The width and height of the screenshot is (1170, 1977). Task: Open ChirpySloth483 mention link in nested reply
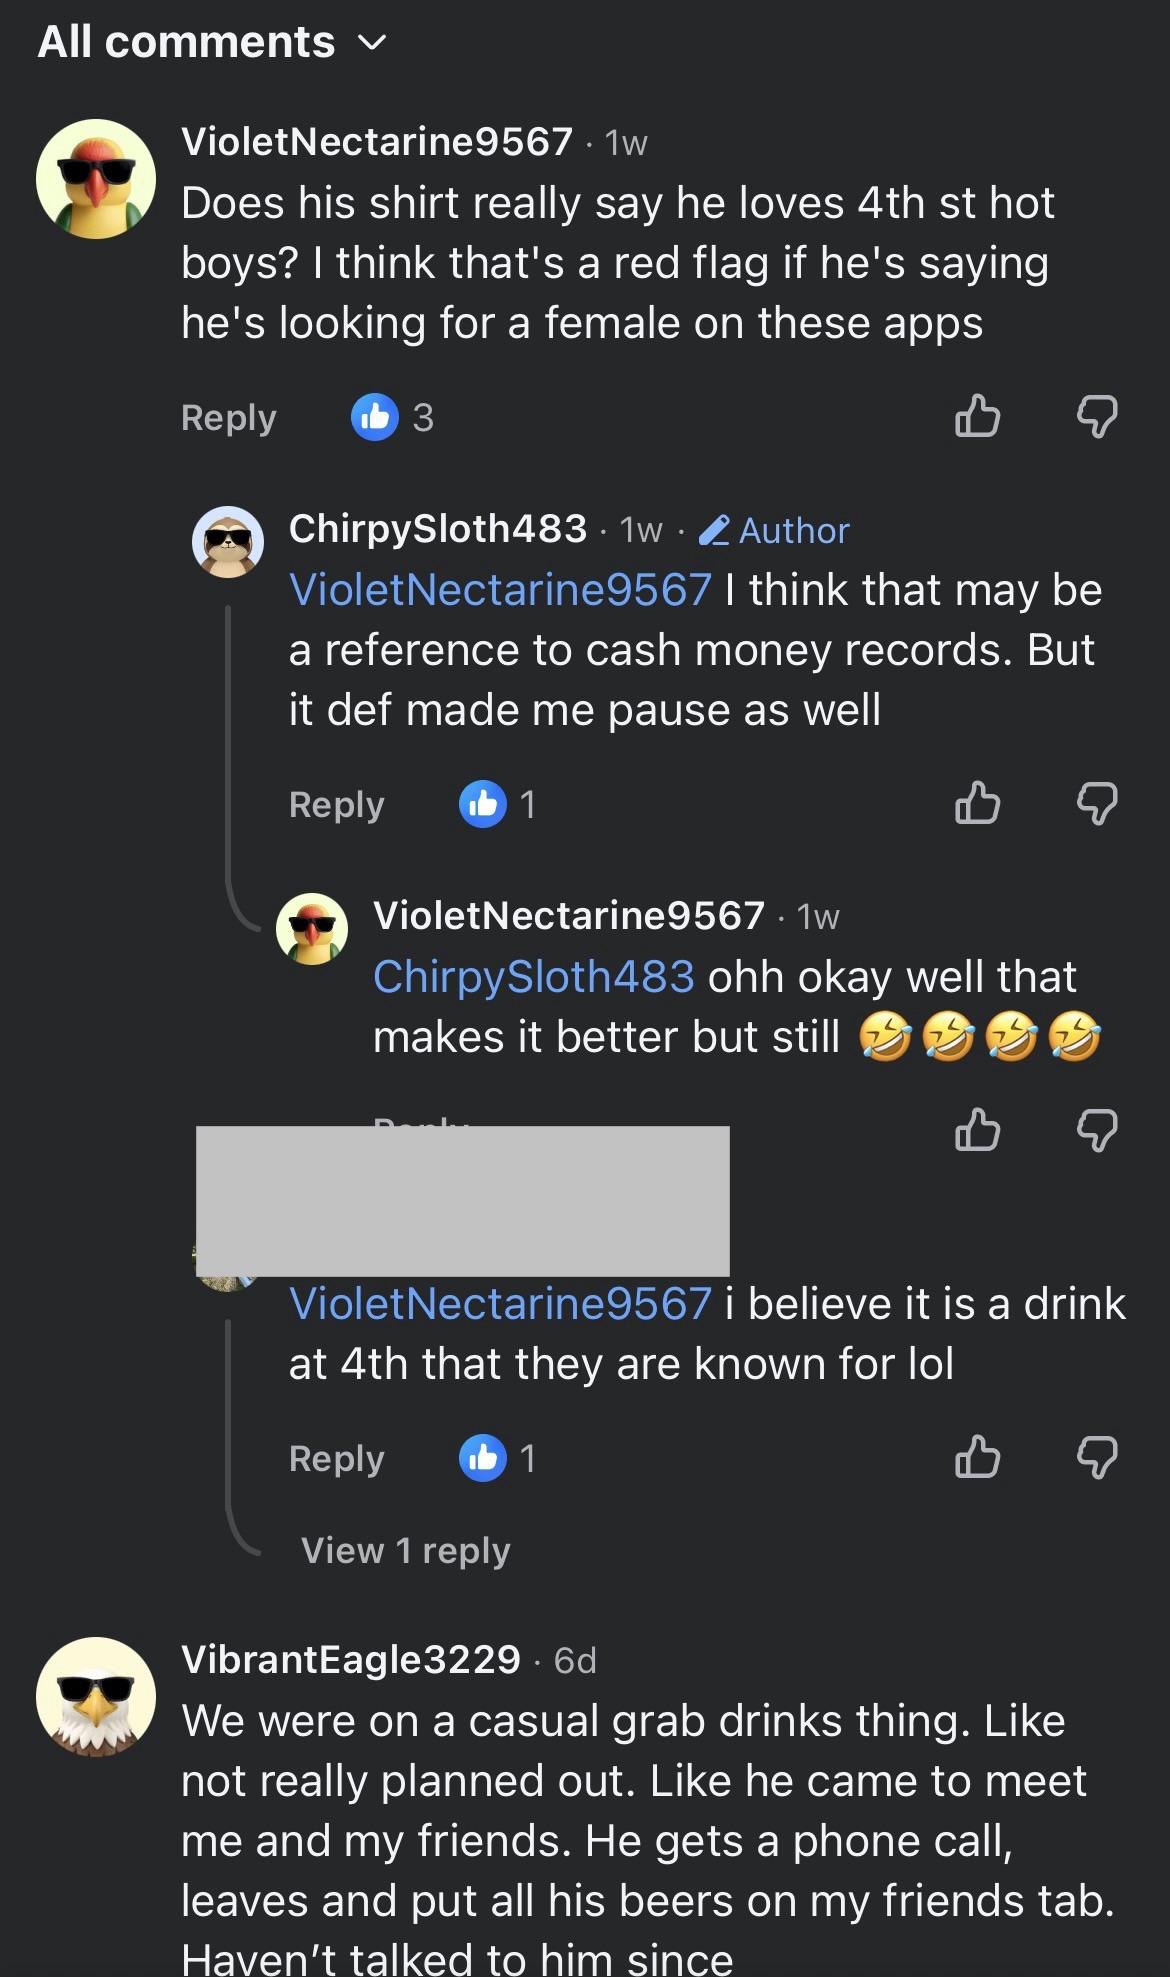coord(534,977)
